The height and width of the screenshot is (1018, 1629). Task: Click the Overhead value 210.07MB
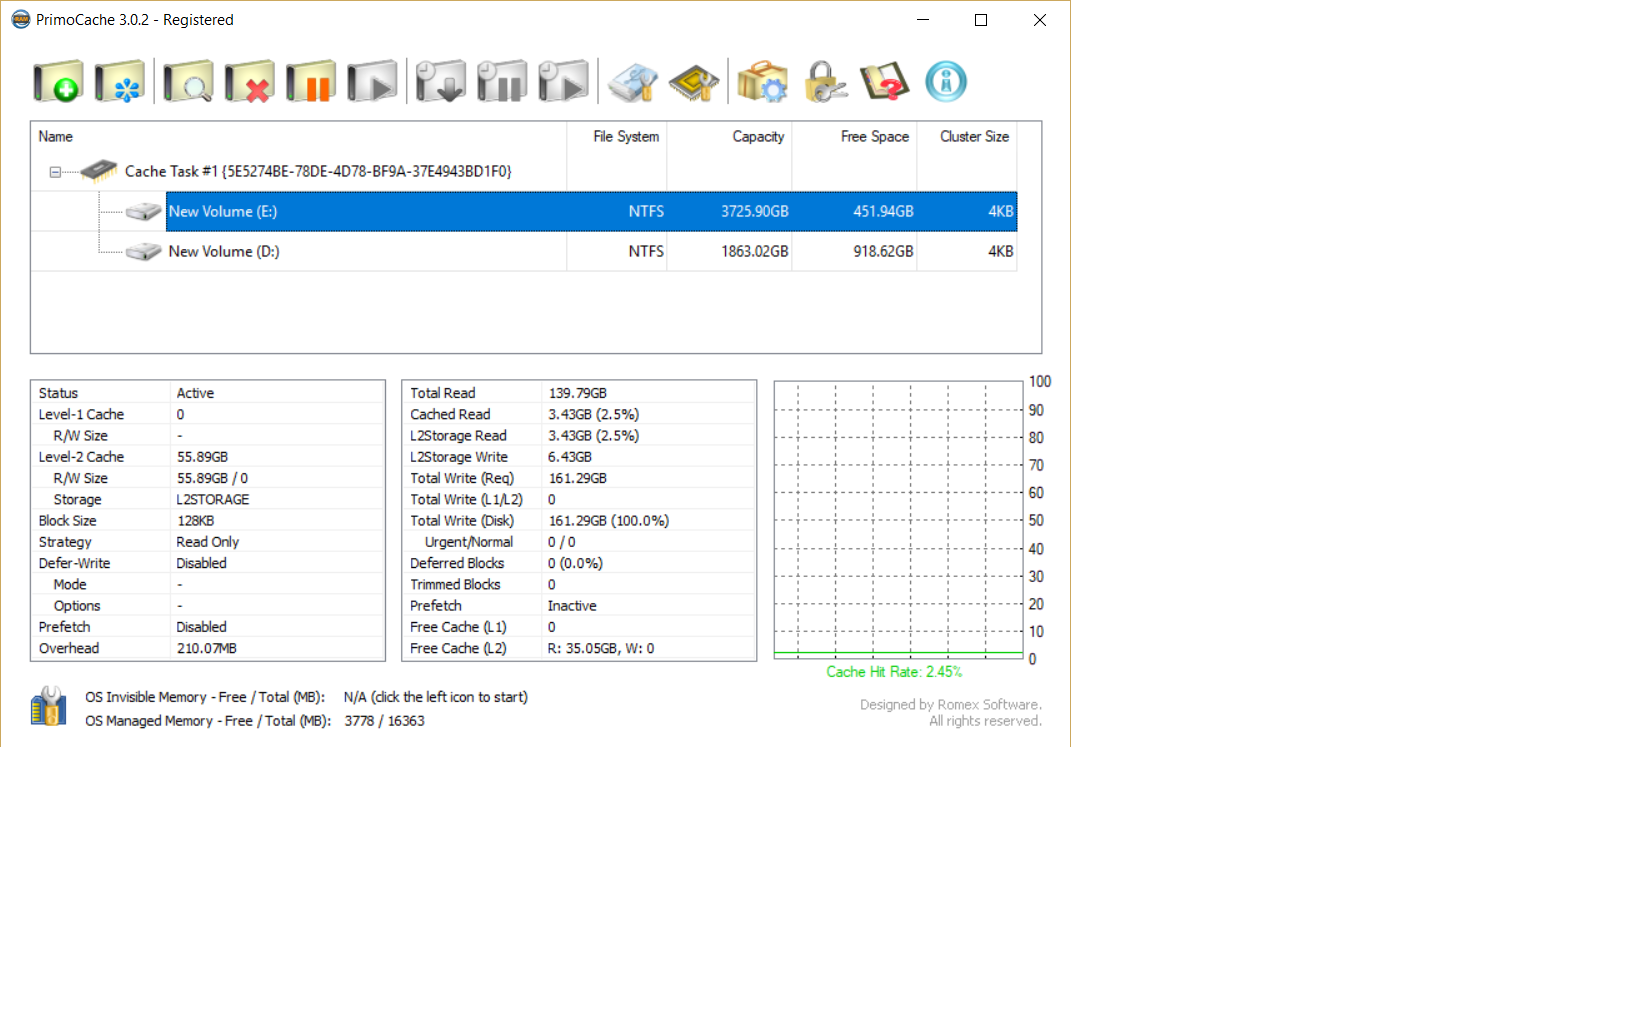tap(207, 648)
